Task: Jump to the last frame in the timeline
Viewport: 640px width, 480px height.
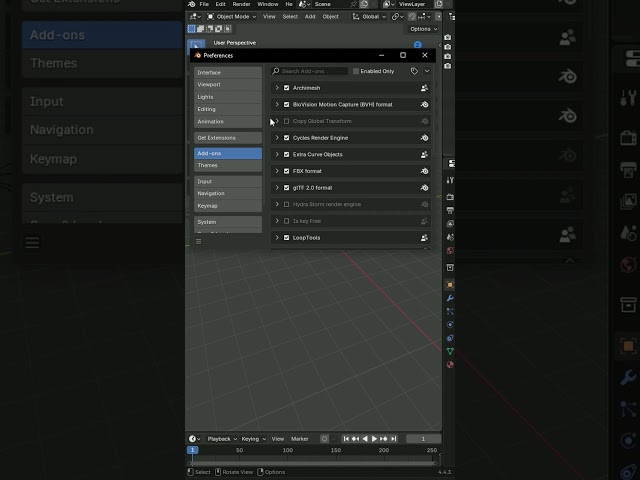Action: click(393, 439)
